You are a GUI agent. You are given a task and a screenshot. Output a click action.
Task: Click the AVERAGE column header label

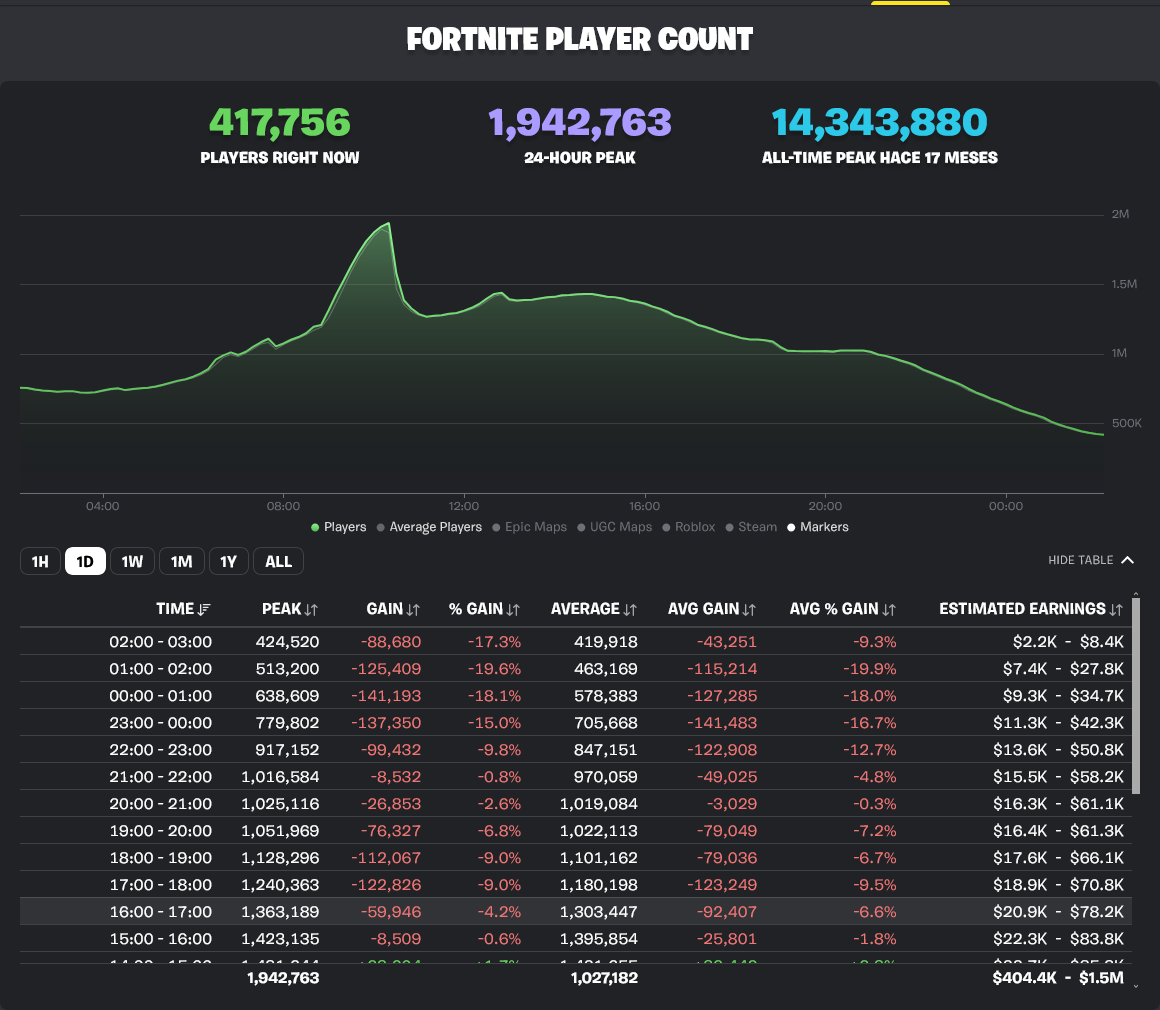coord(584,609)
